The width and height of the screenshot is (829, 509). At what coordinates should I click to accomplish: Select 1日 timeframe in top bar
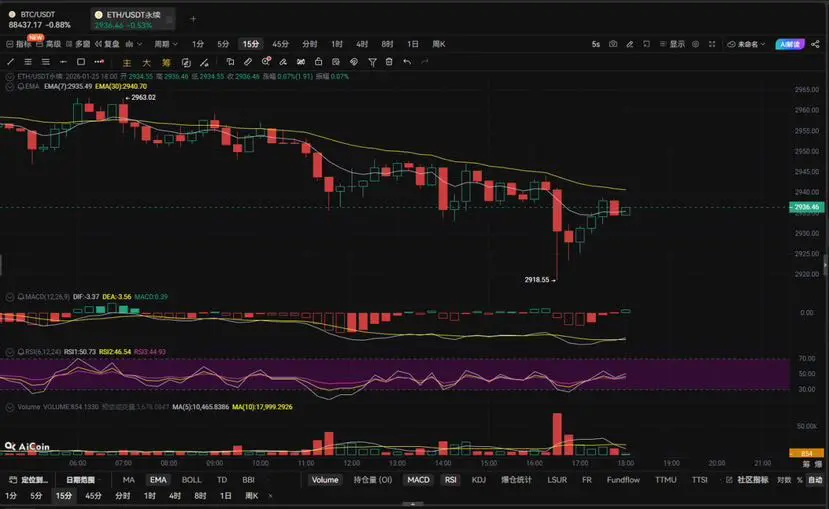[413, 44]
